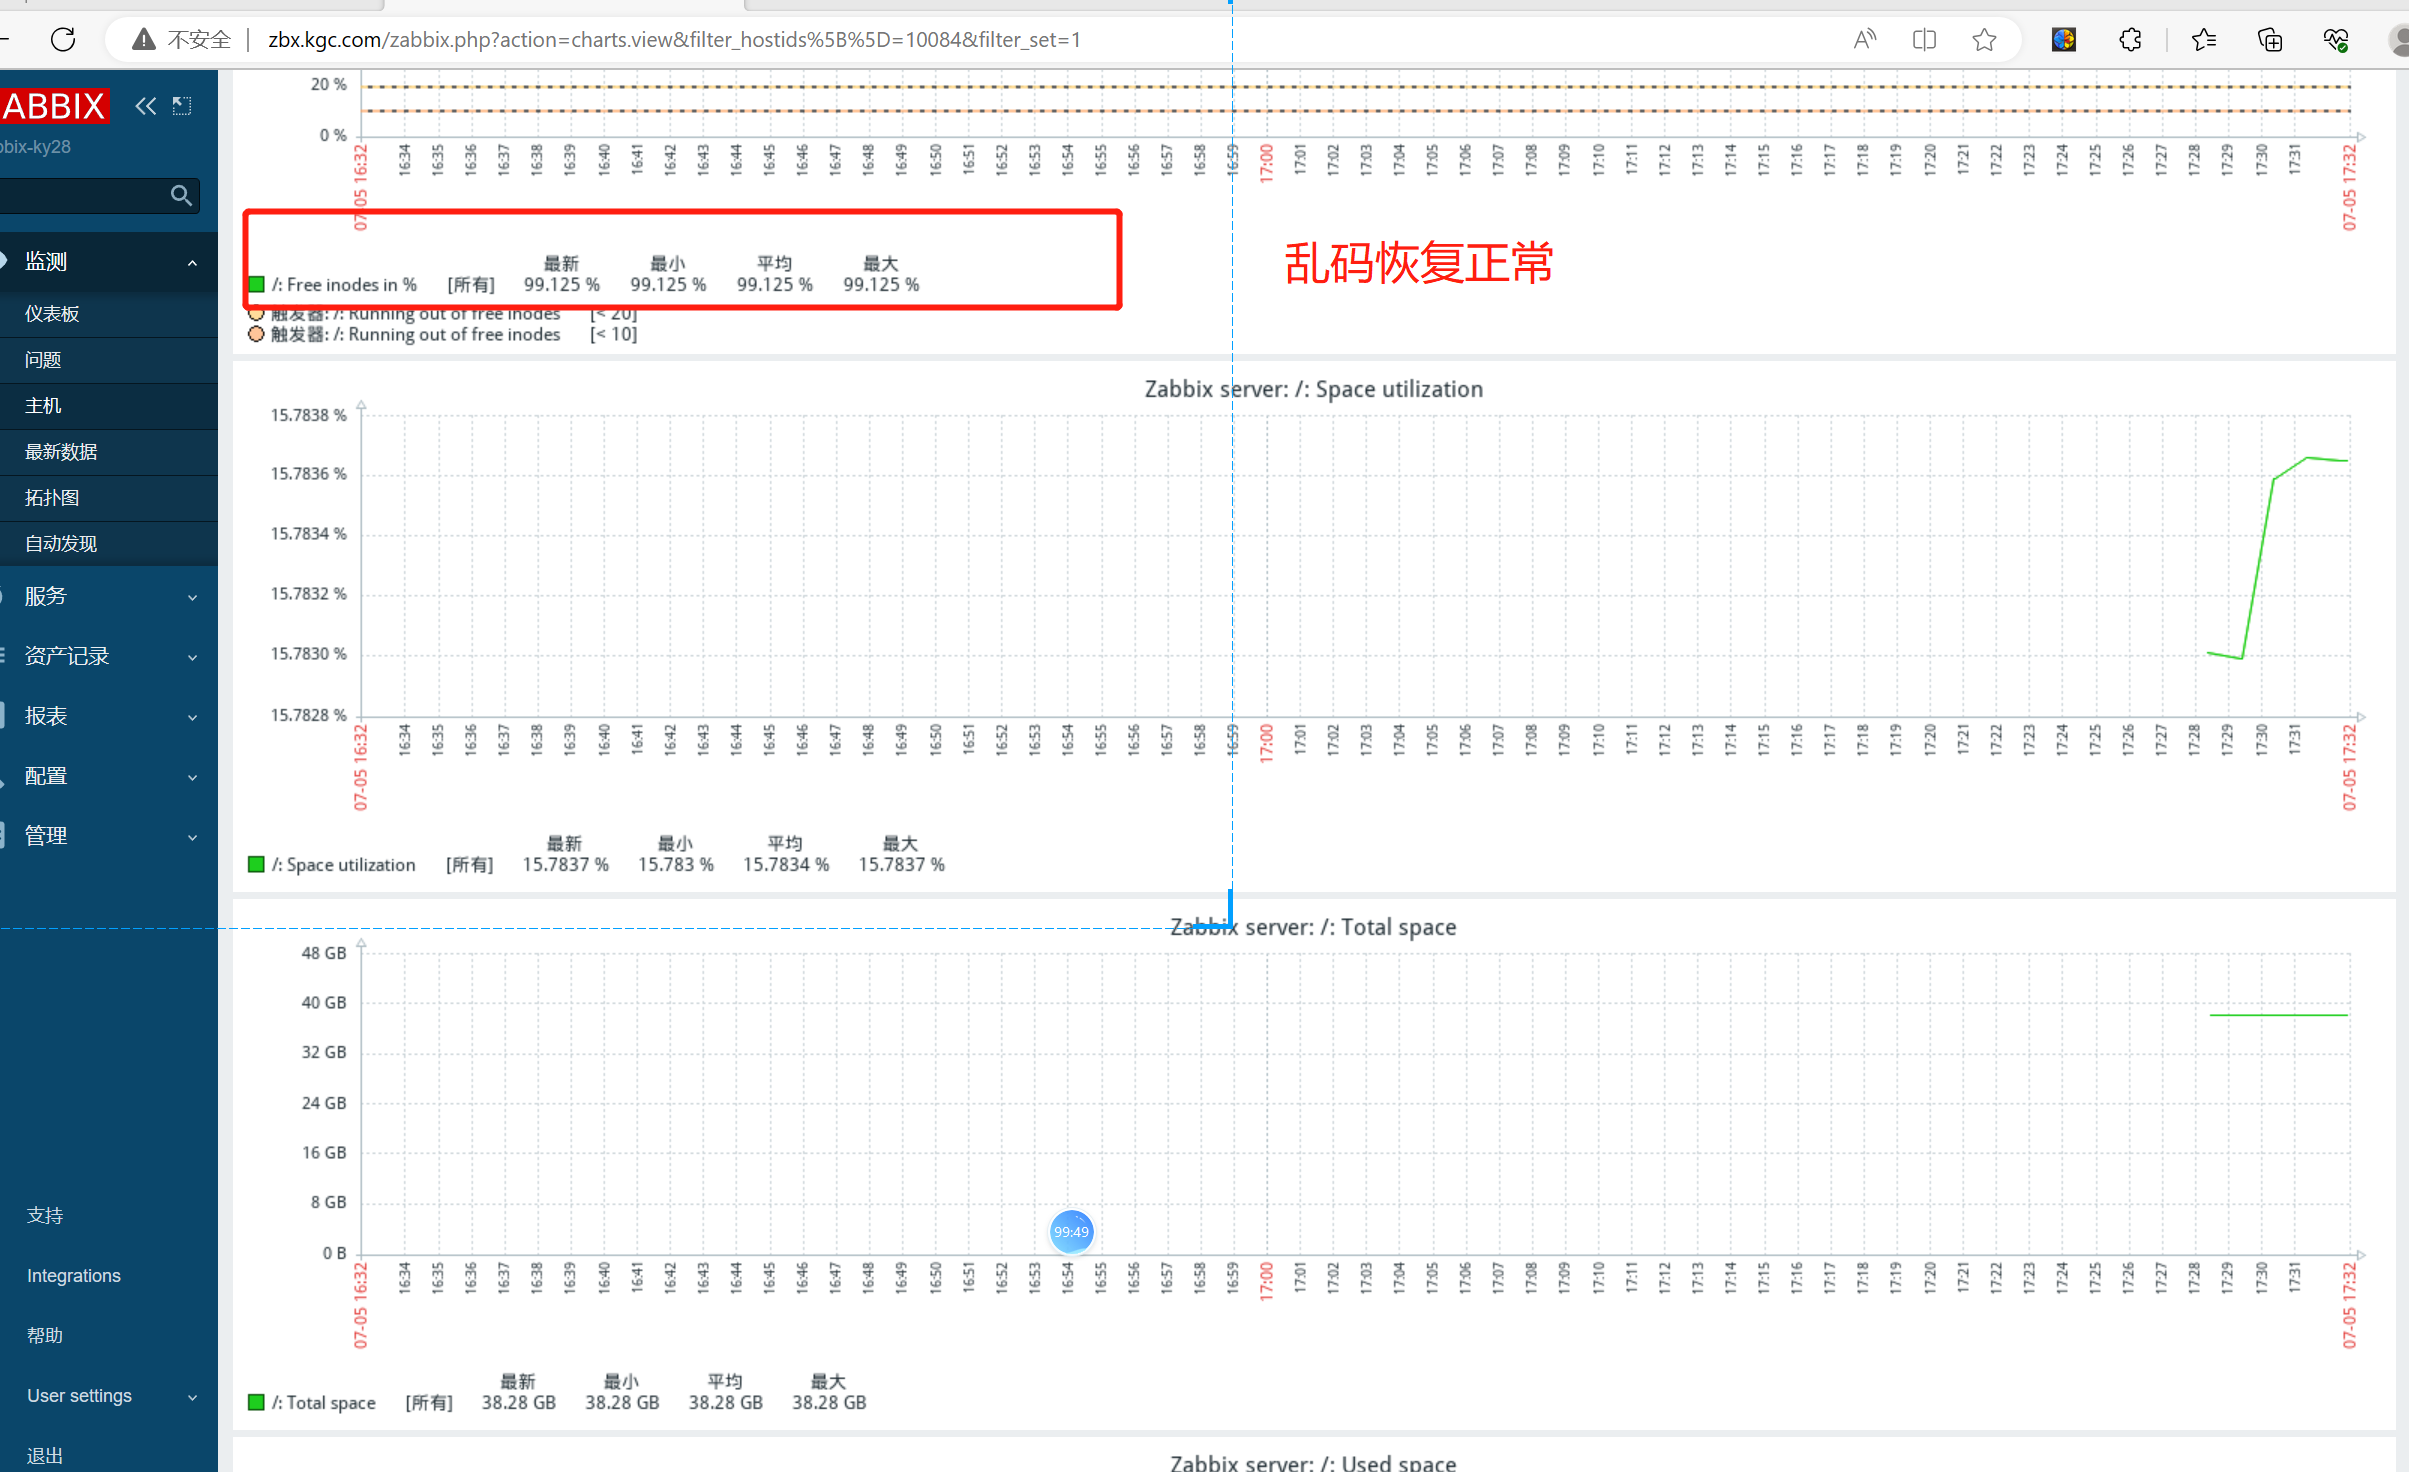
Task: Open the 支持 link in sidebar
Action: (x=45, y=1216)
